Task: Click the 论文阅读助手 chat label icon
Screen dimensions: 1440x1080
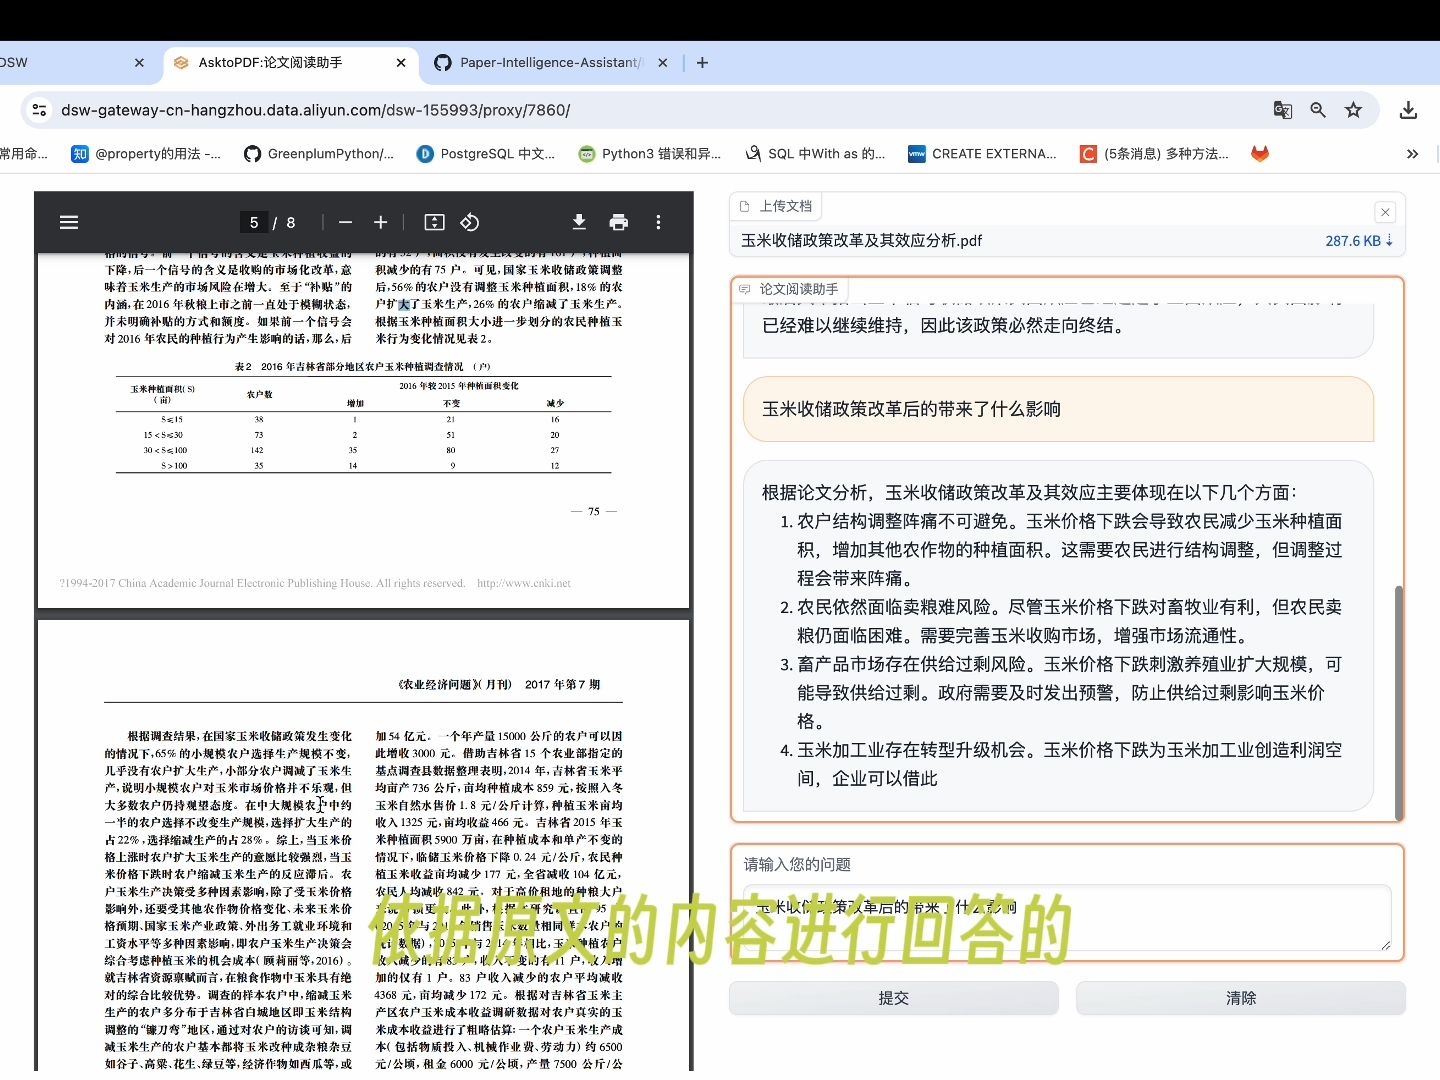Action: click(x=744, y=289)
